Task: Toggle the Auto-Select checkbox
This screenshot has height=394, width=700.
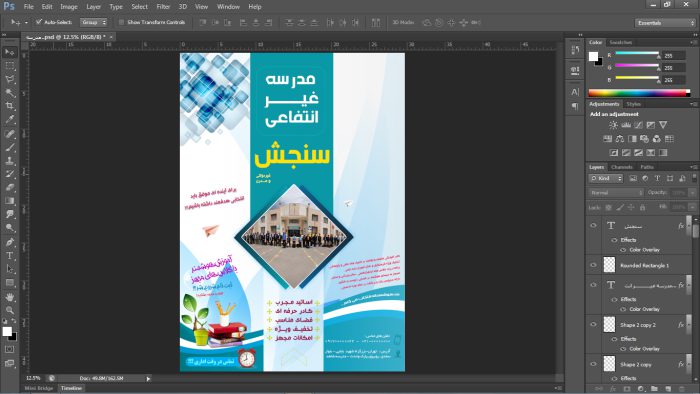Action: (39, 22)
